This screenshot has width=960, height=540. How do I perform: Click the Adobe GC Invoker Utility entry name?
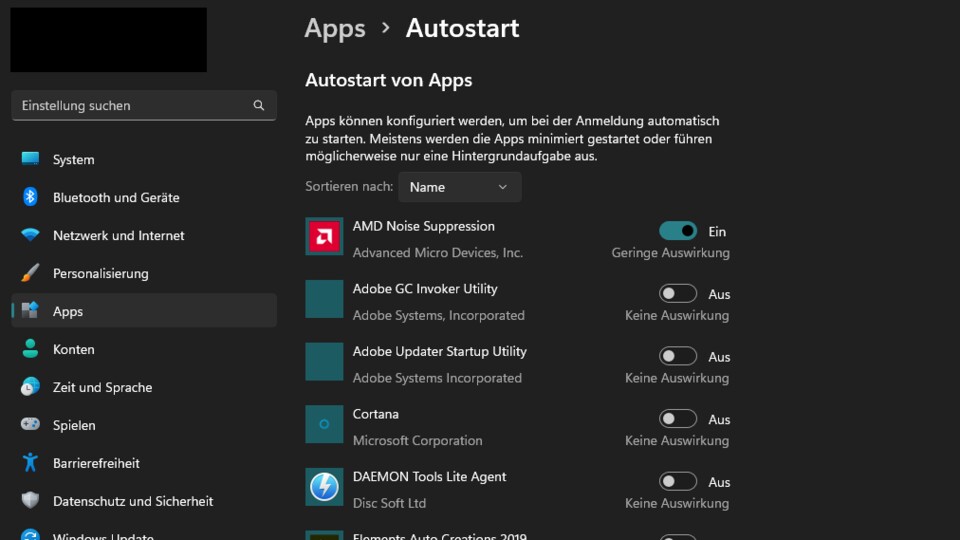pyautogui.click(x=425, y=288)
